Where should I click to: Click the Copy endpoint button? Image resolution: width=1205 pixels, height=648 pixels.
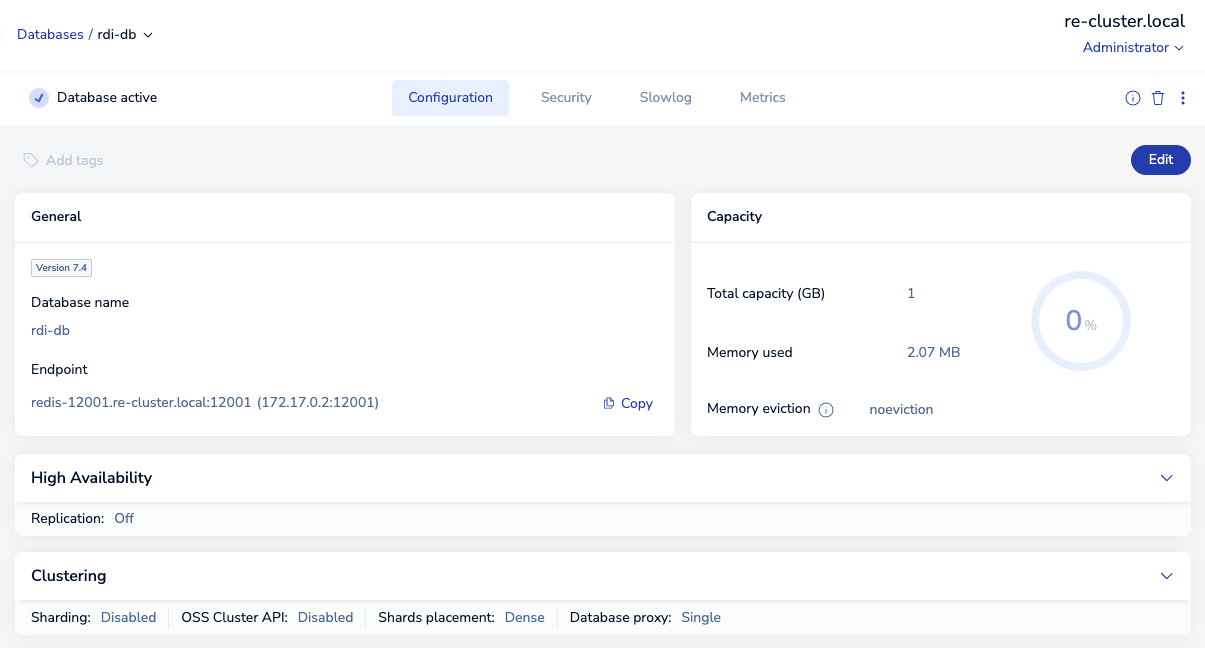pos(628,404)
